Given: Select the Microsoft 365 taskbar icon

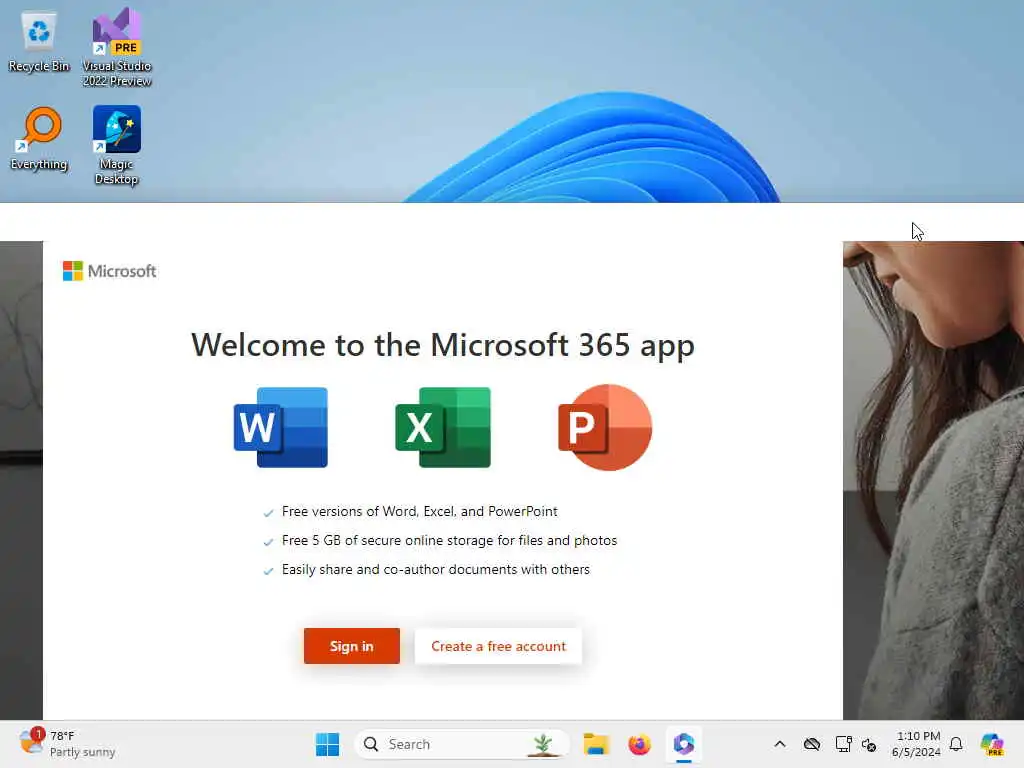Looking at the screenshot, I should (x=683, y=744).
